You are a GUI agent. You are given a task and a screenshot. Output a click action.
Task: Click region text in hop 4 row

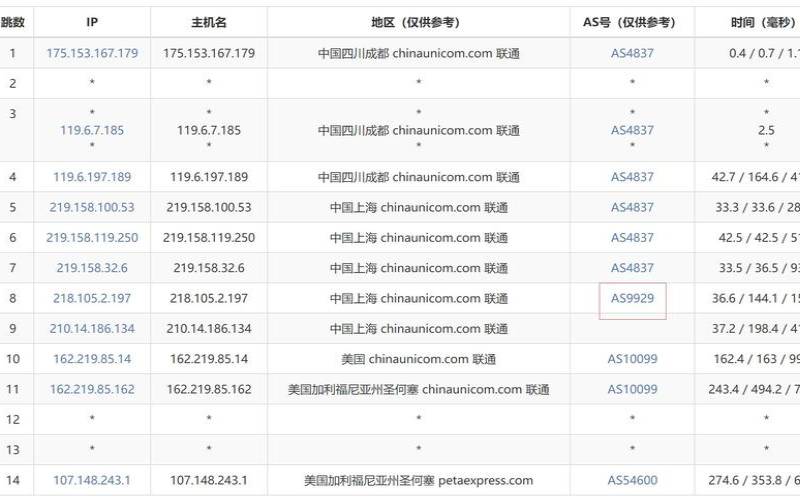click(418, 177)
